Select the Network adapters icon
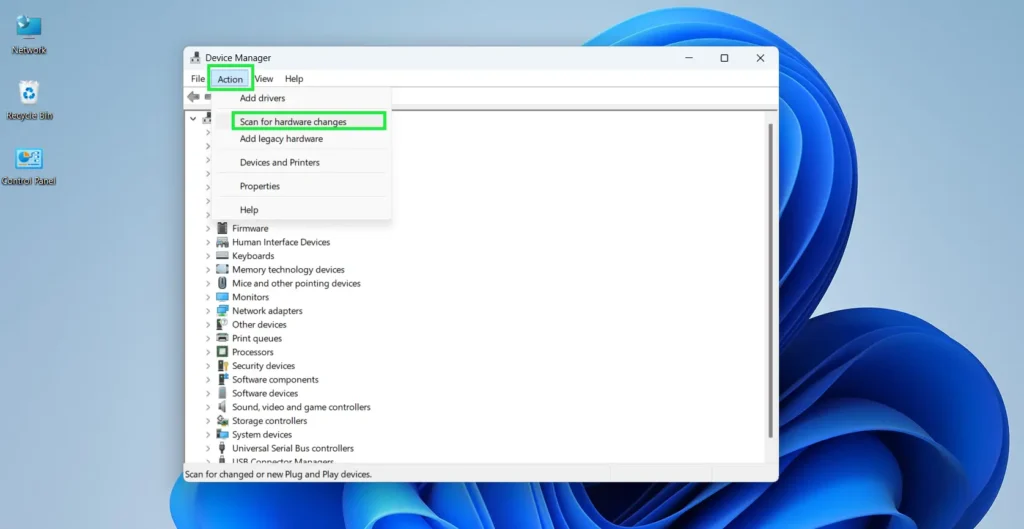 222,310
